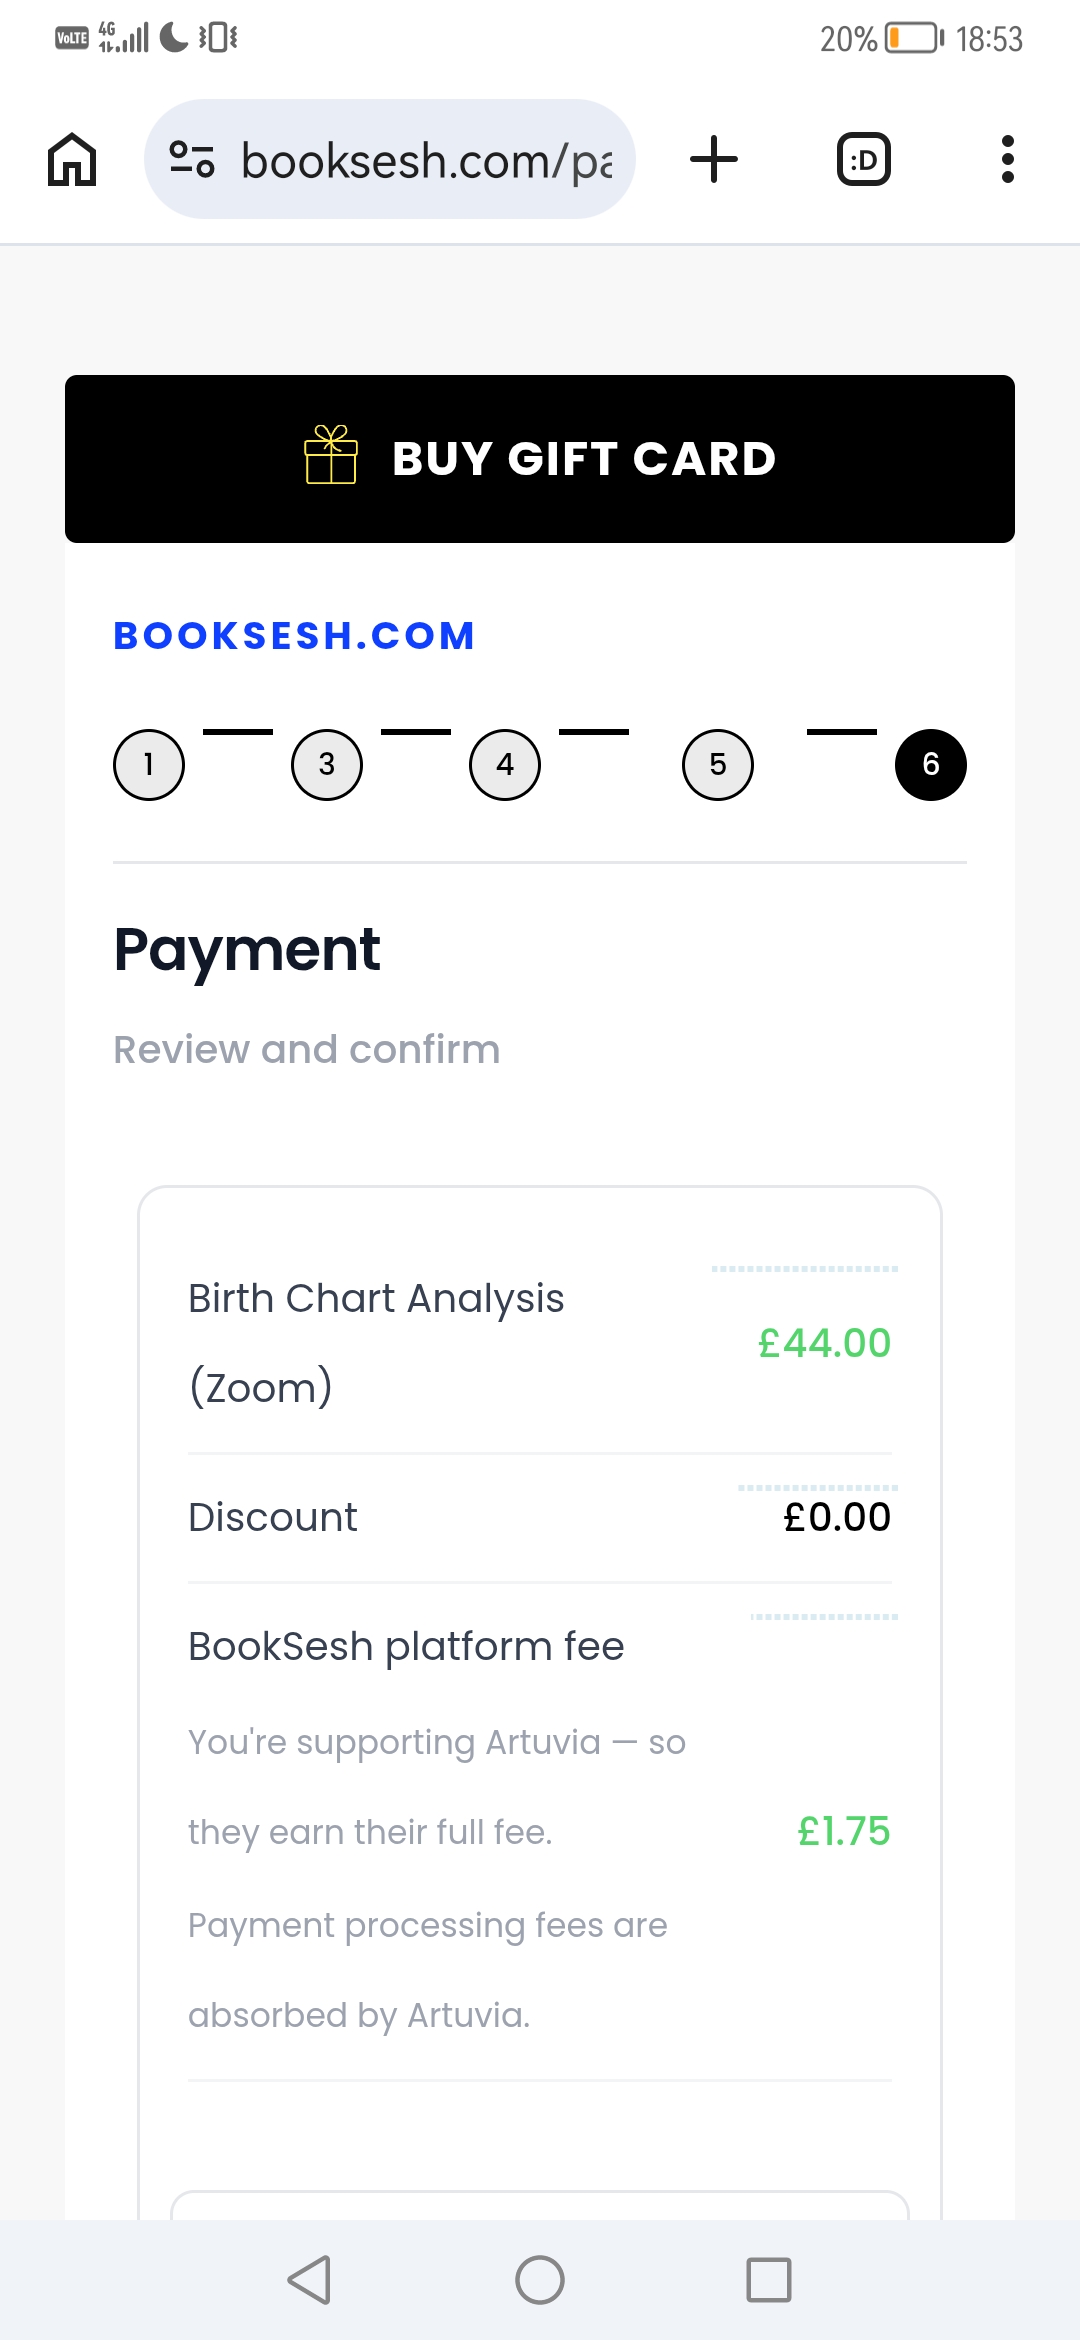Go to step 5 in progress

coord(718,765)
